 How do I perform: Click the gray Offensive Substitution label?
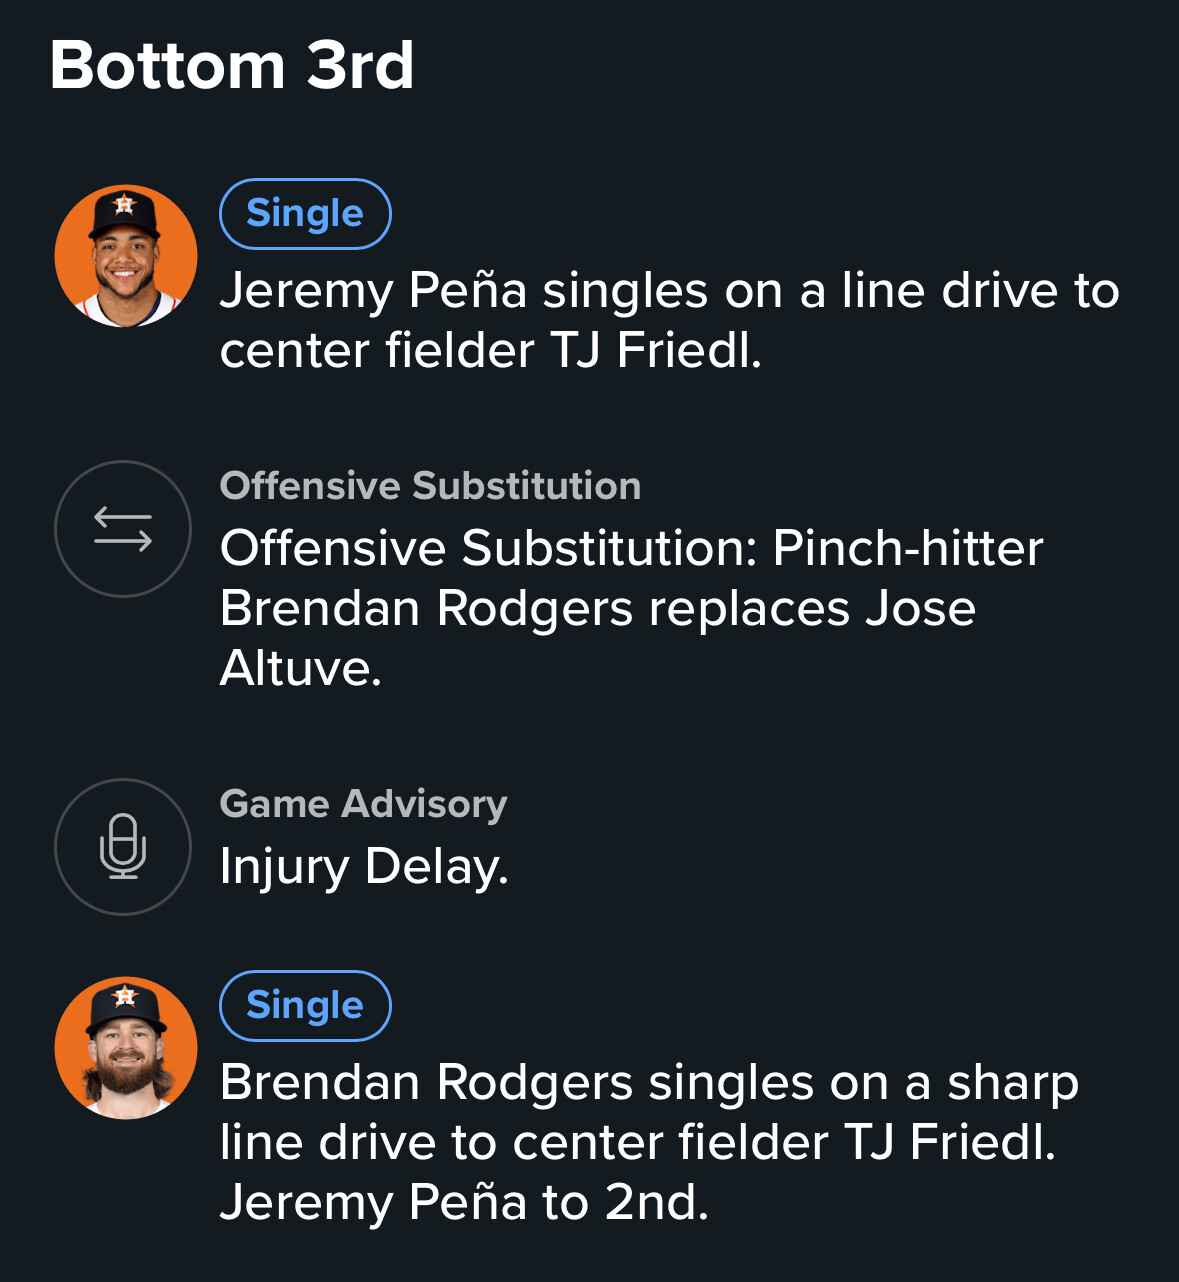click(430, 486)
